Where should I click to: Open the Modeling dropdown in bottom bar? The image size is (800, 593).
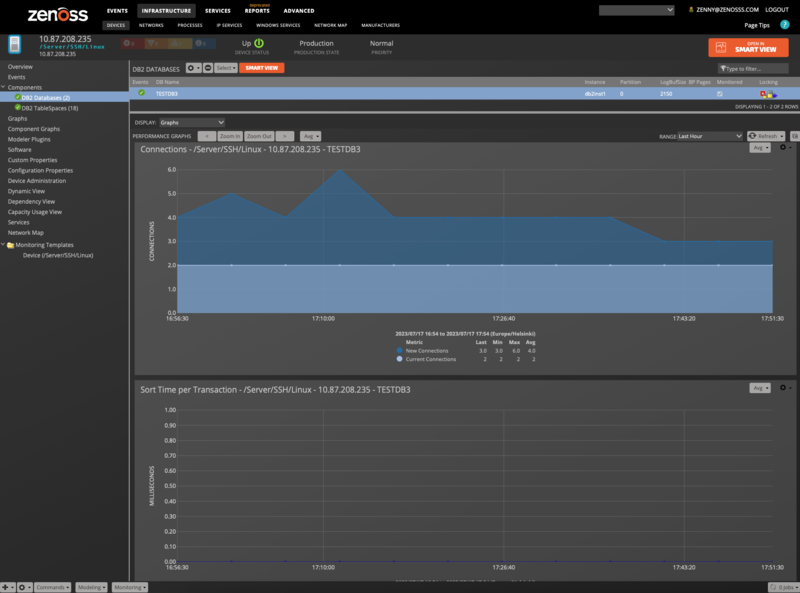click(x=91, y=587)
